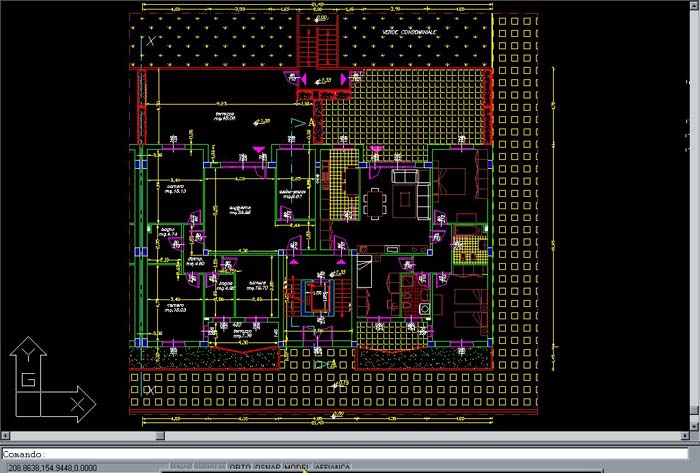Click the horizontal scrollbar right arrow

[x=693, y=437]
